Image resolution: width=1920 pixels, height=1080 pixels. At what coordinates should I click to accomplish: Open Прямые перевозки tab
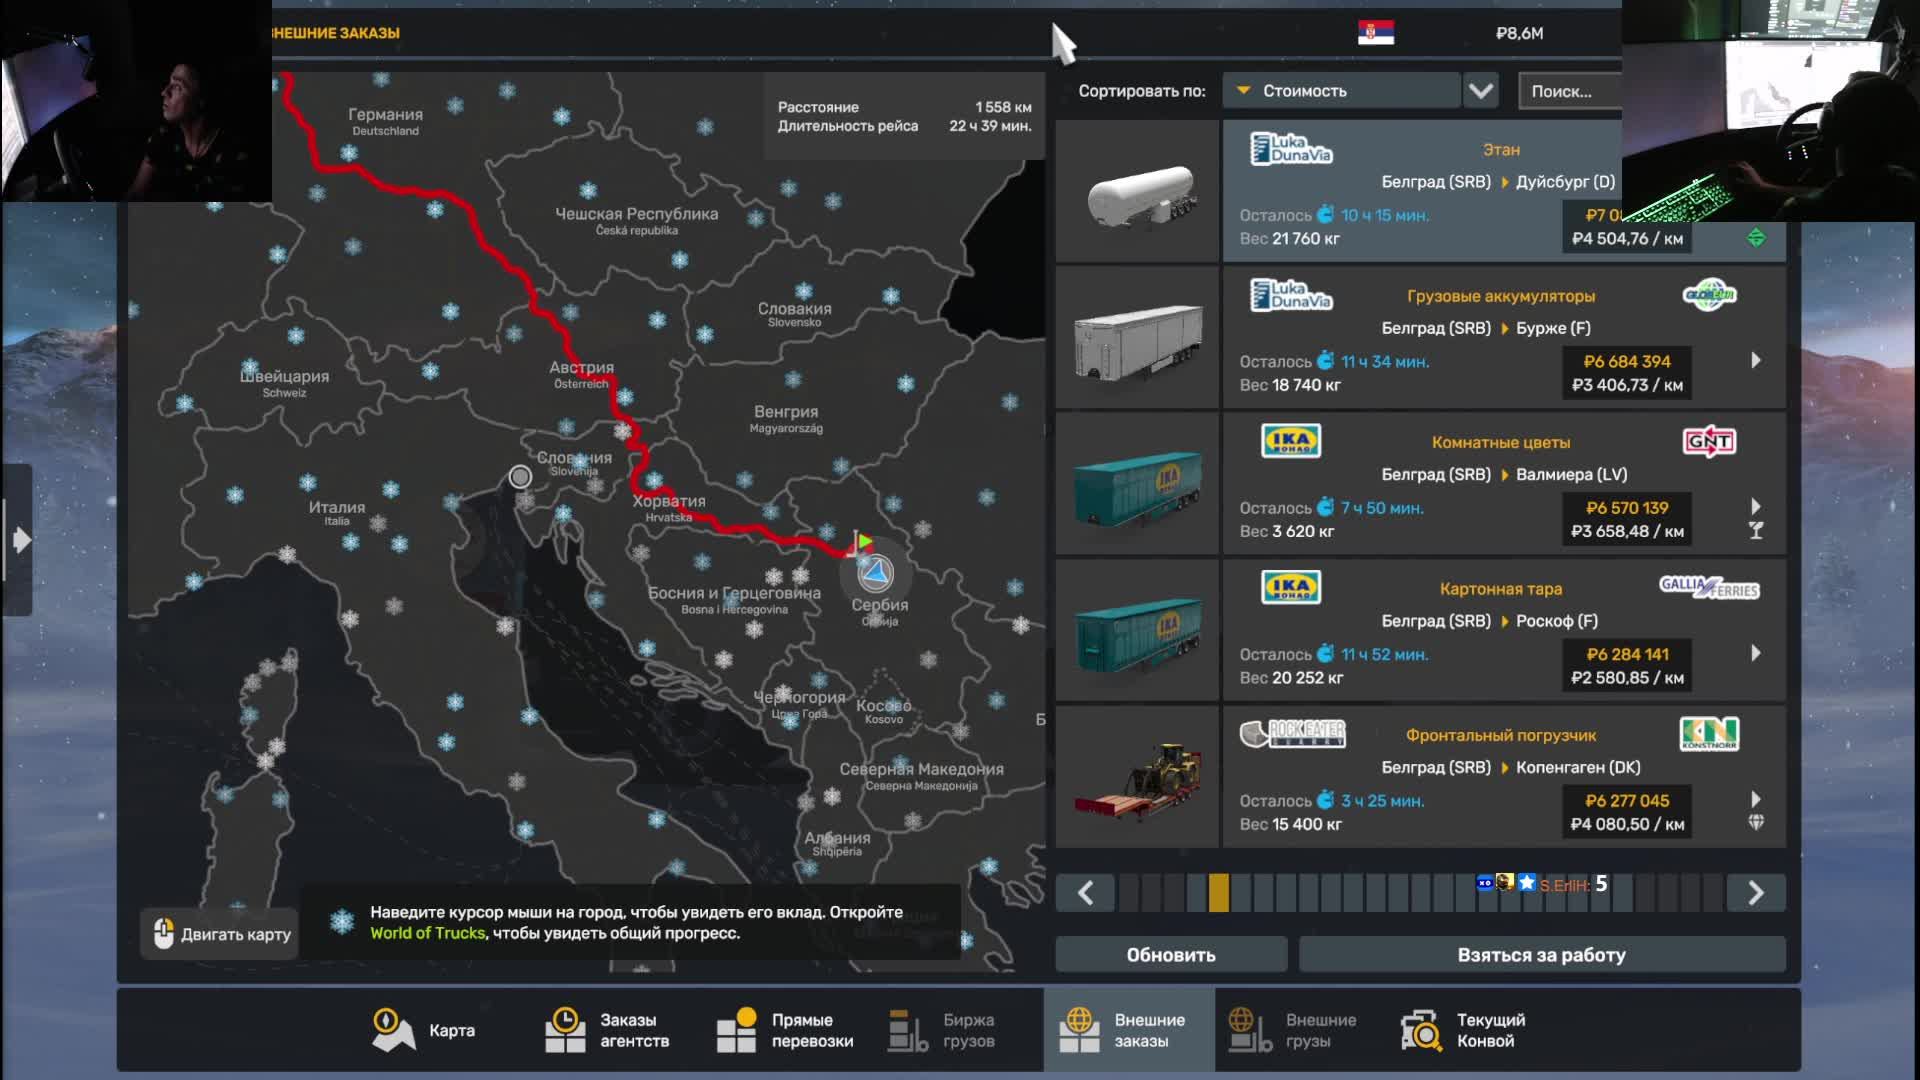coord(785,1030)
